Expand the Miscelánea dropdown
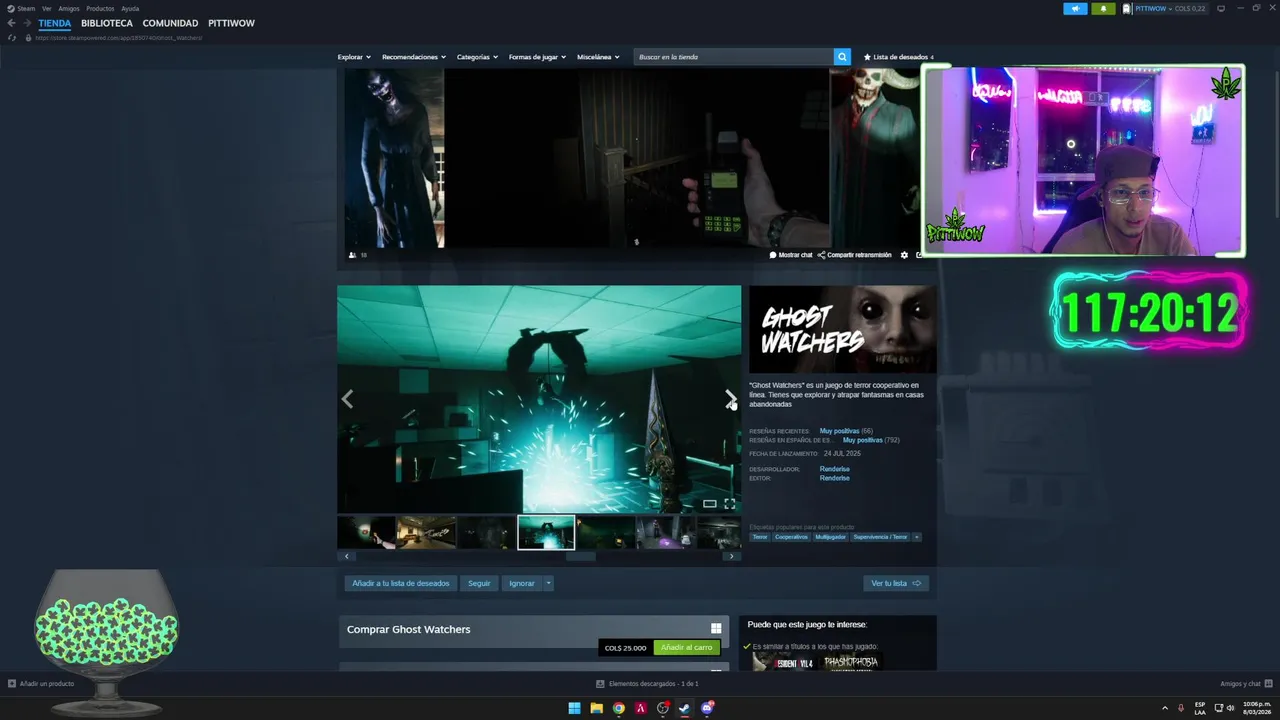The width and height of the screenshot is (1280, 720). [x=598, y=57]
